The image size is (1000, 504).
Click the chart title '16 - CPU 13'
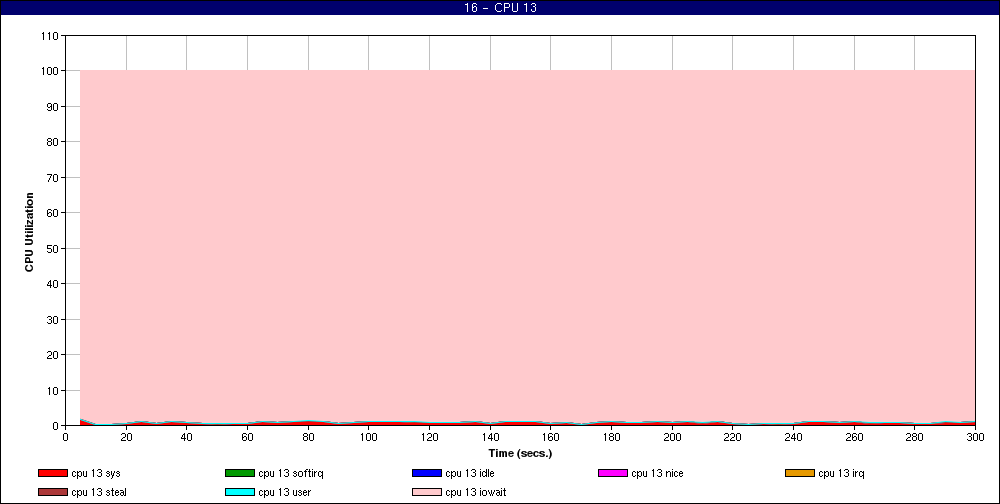pyautogui.click(x=500, y=8)
